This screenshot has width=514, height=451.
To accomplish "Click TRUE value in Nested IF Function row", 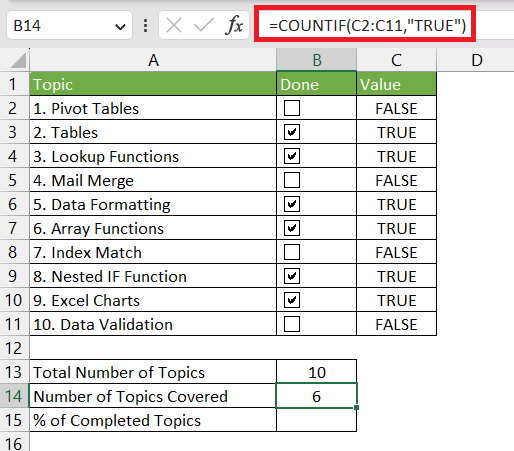I will (x=396, y=276).
